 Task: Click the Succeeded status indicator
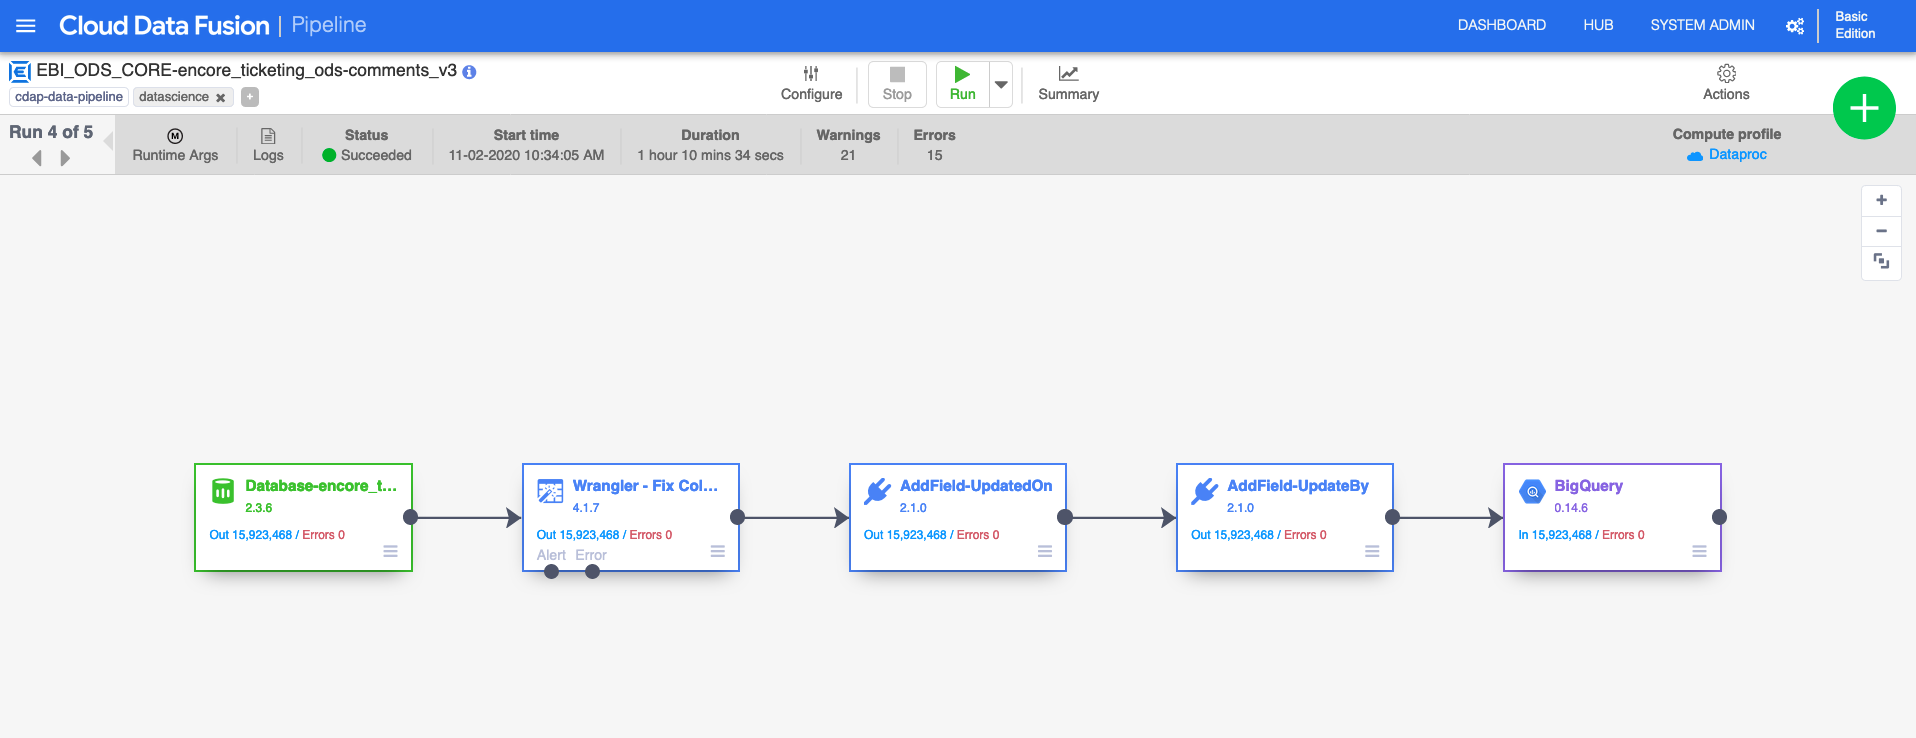(x=366, y=155)
